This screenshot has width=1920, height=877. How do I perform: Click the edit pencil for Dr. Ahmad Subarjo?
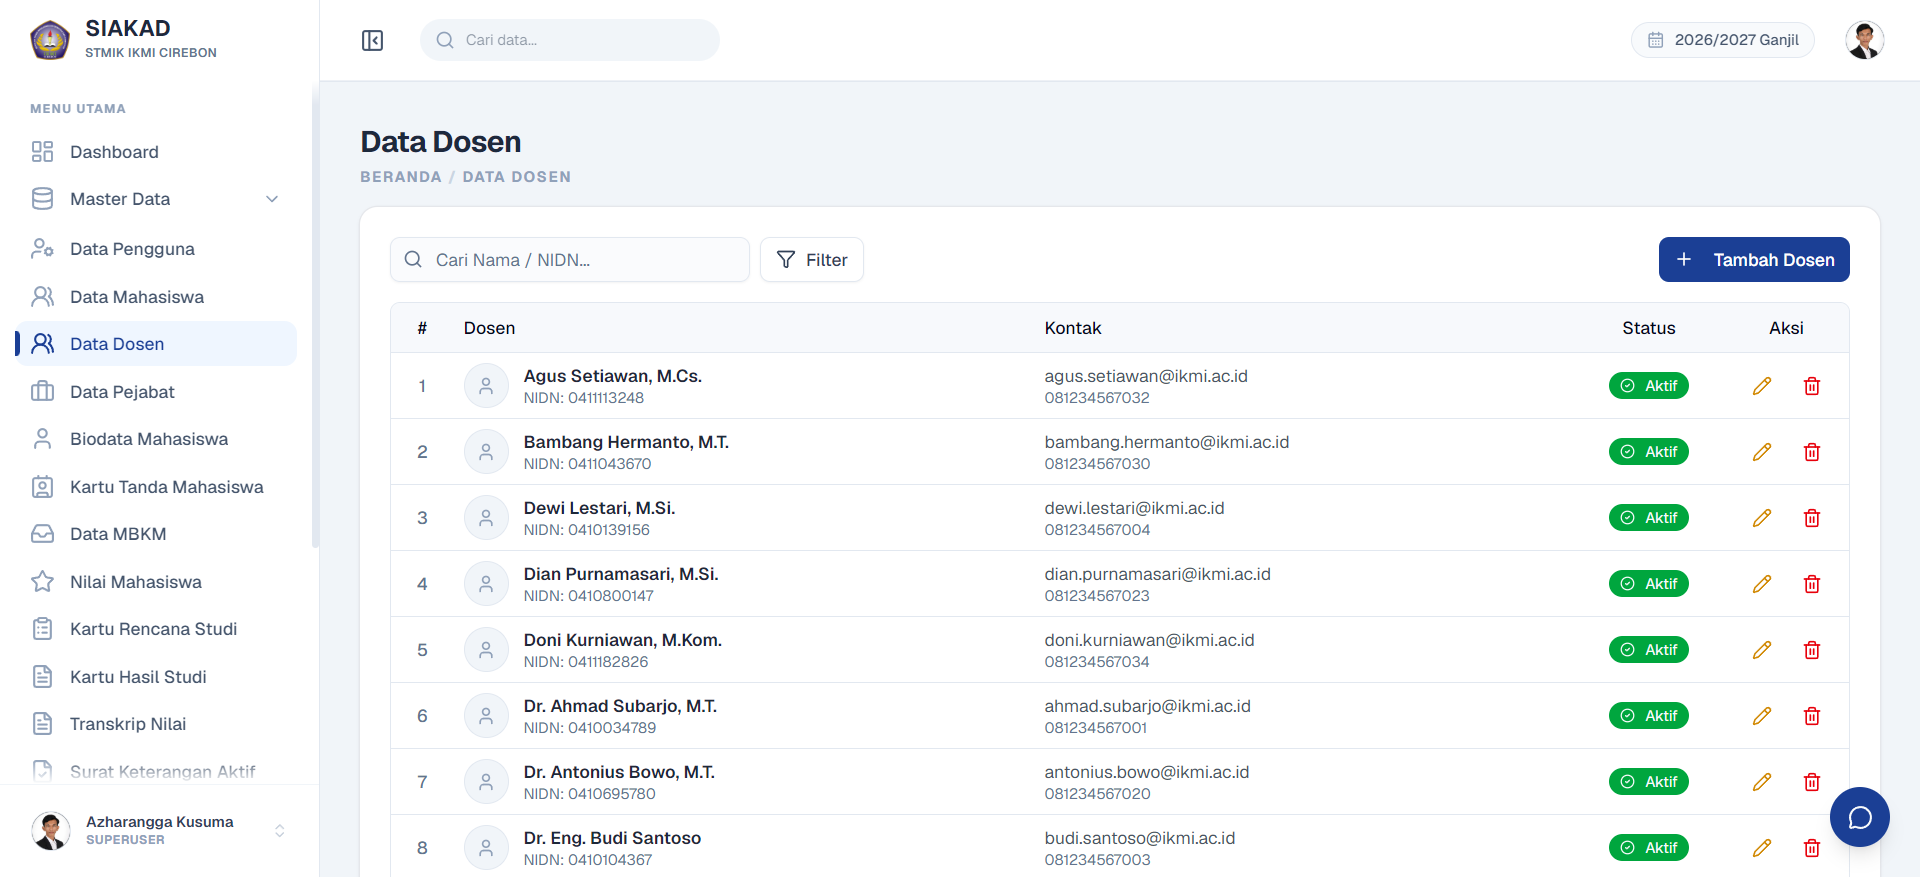pyautogui.click(x=1762, y=716)
